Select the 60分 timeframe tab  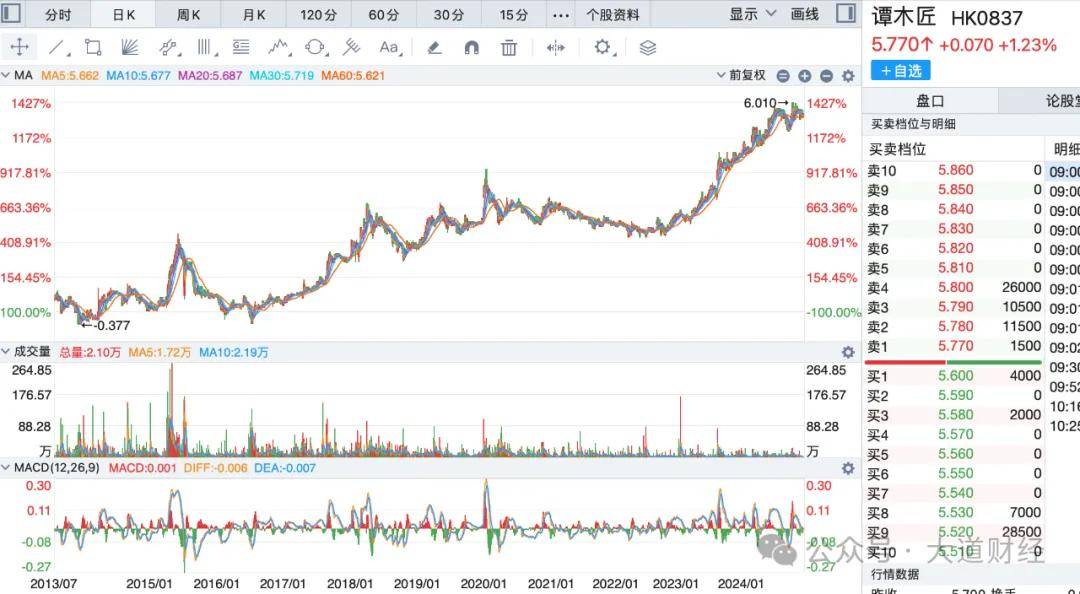[x=384, y=14]
